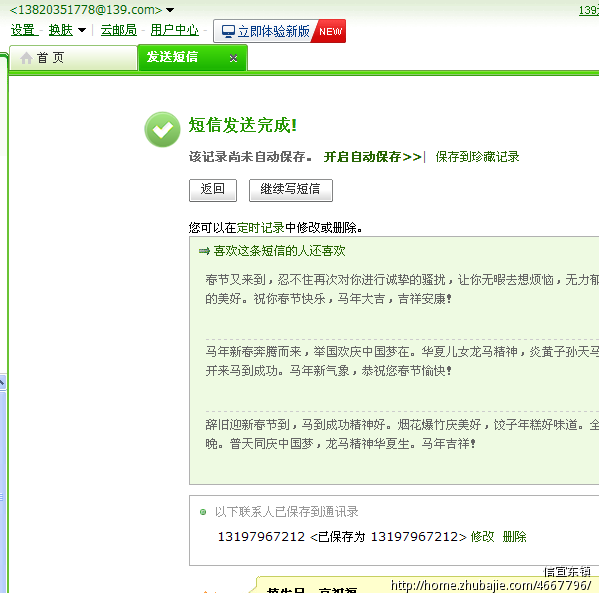This screenshot has width=599, height=593.
Task: Click the green bullet icon beside 以下联系人已保存到通讯录
Action: (203, 512)
